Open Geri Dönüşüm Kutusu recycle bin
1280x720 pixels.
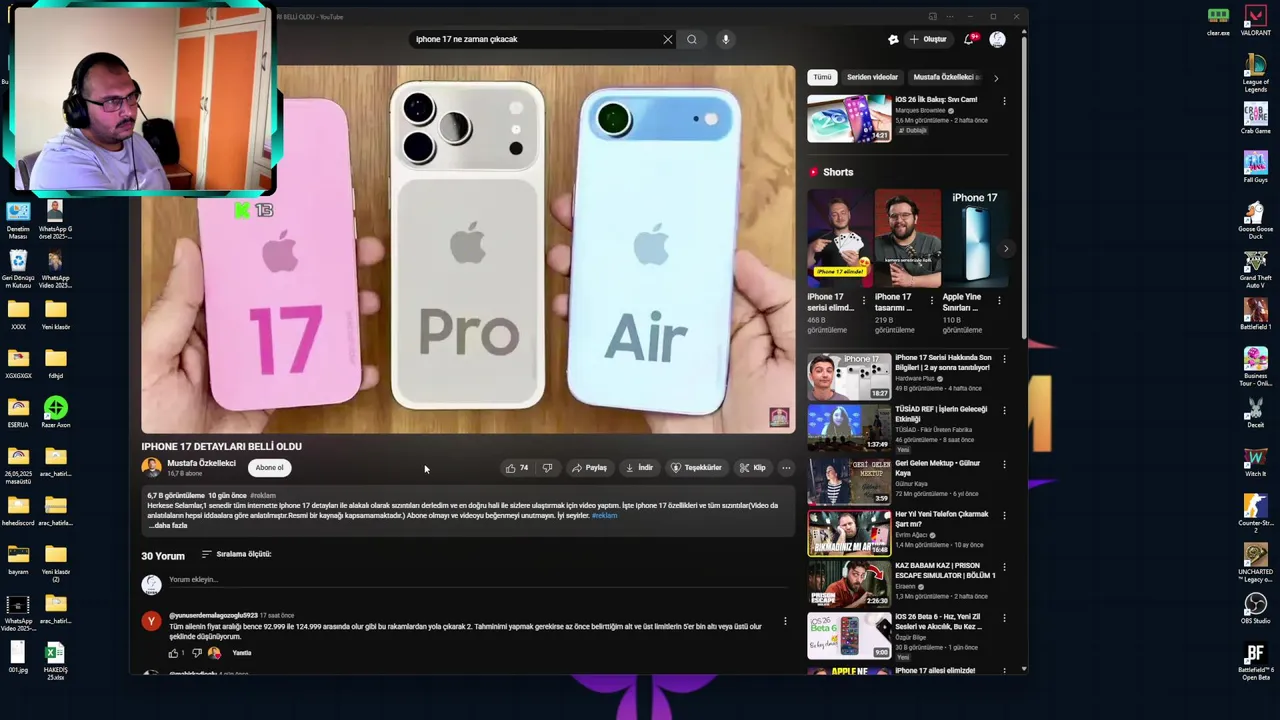18,270
